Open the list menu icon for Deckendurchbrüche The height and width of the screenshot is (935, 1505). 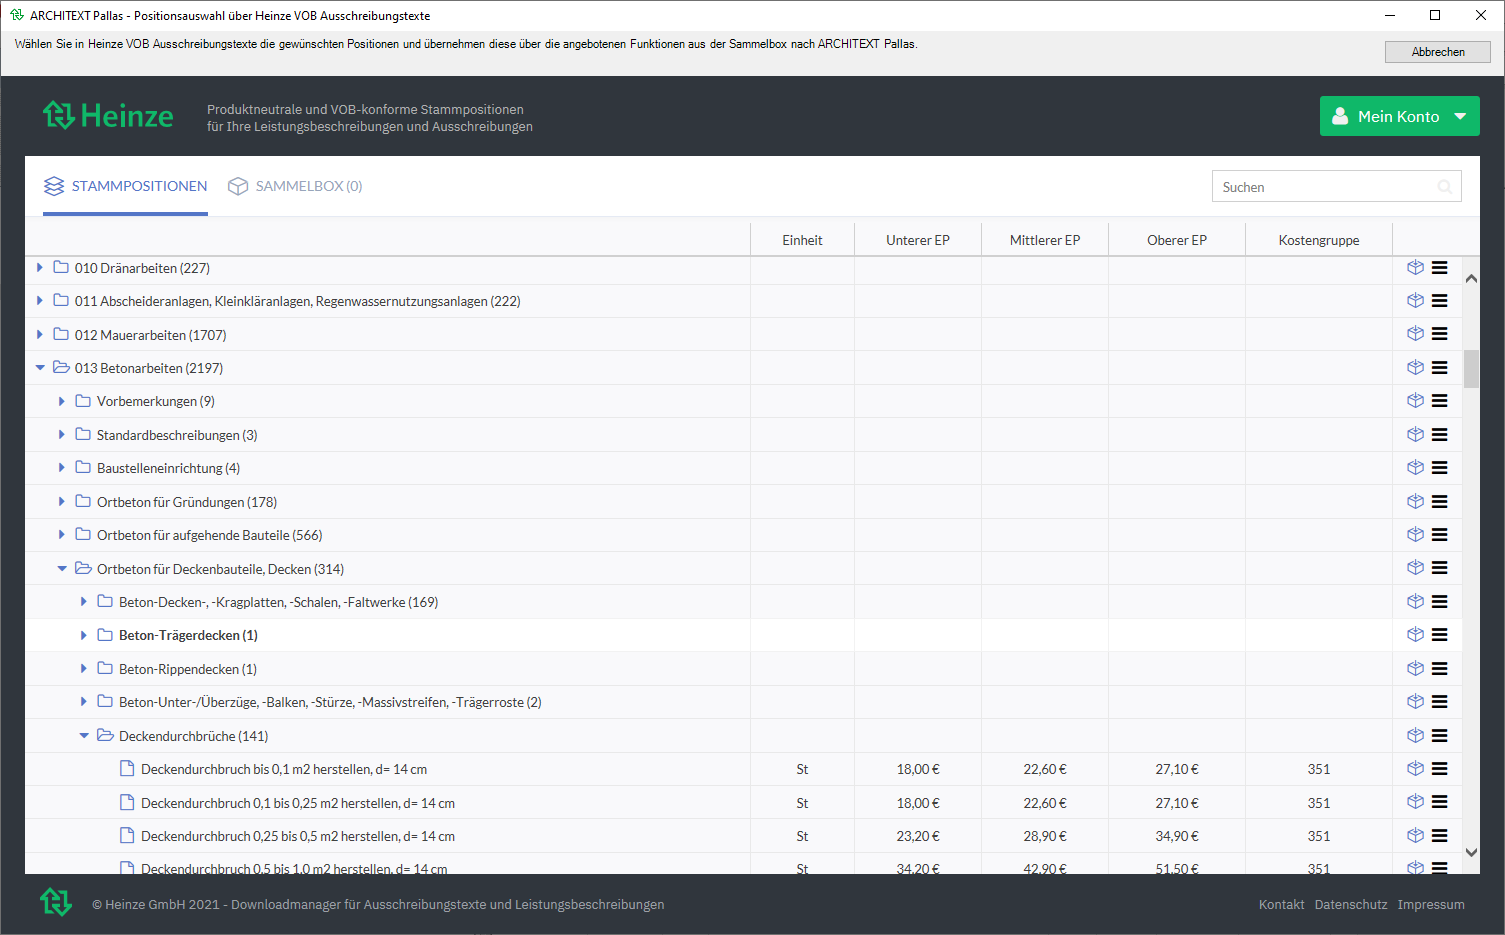tap(1439, 736)
